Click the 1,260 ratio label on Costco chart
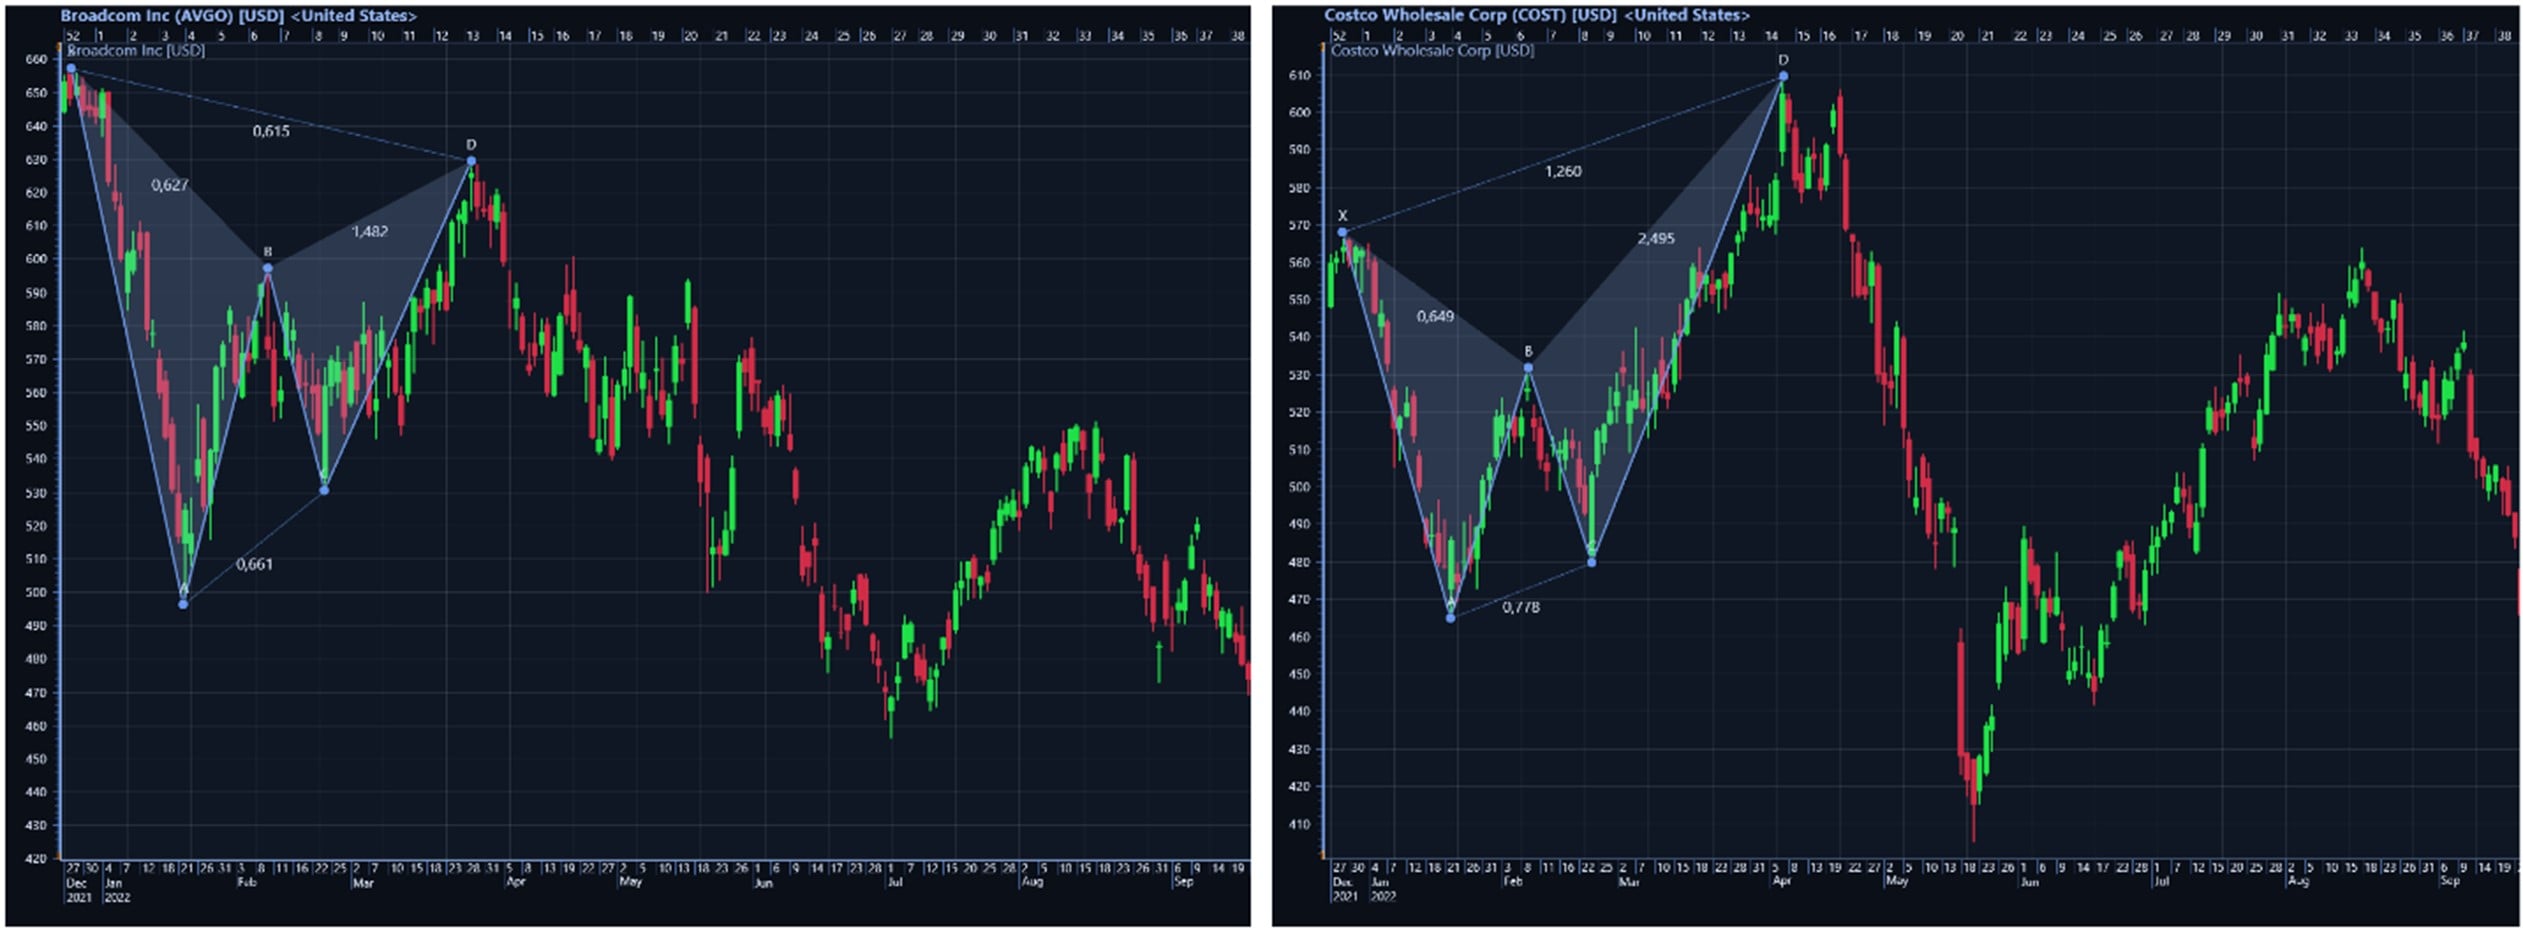 point(1565,172)
